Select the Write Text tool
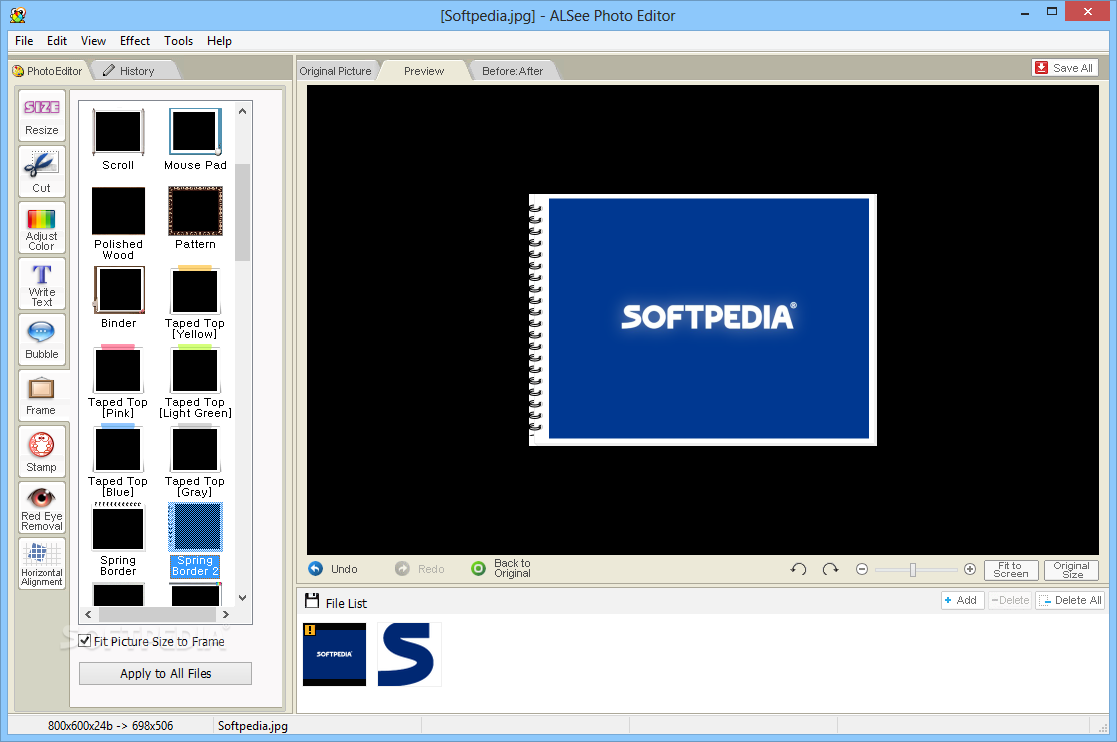Screen dimensions: 1117x742 (x=42, y=284)
